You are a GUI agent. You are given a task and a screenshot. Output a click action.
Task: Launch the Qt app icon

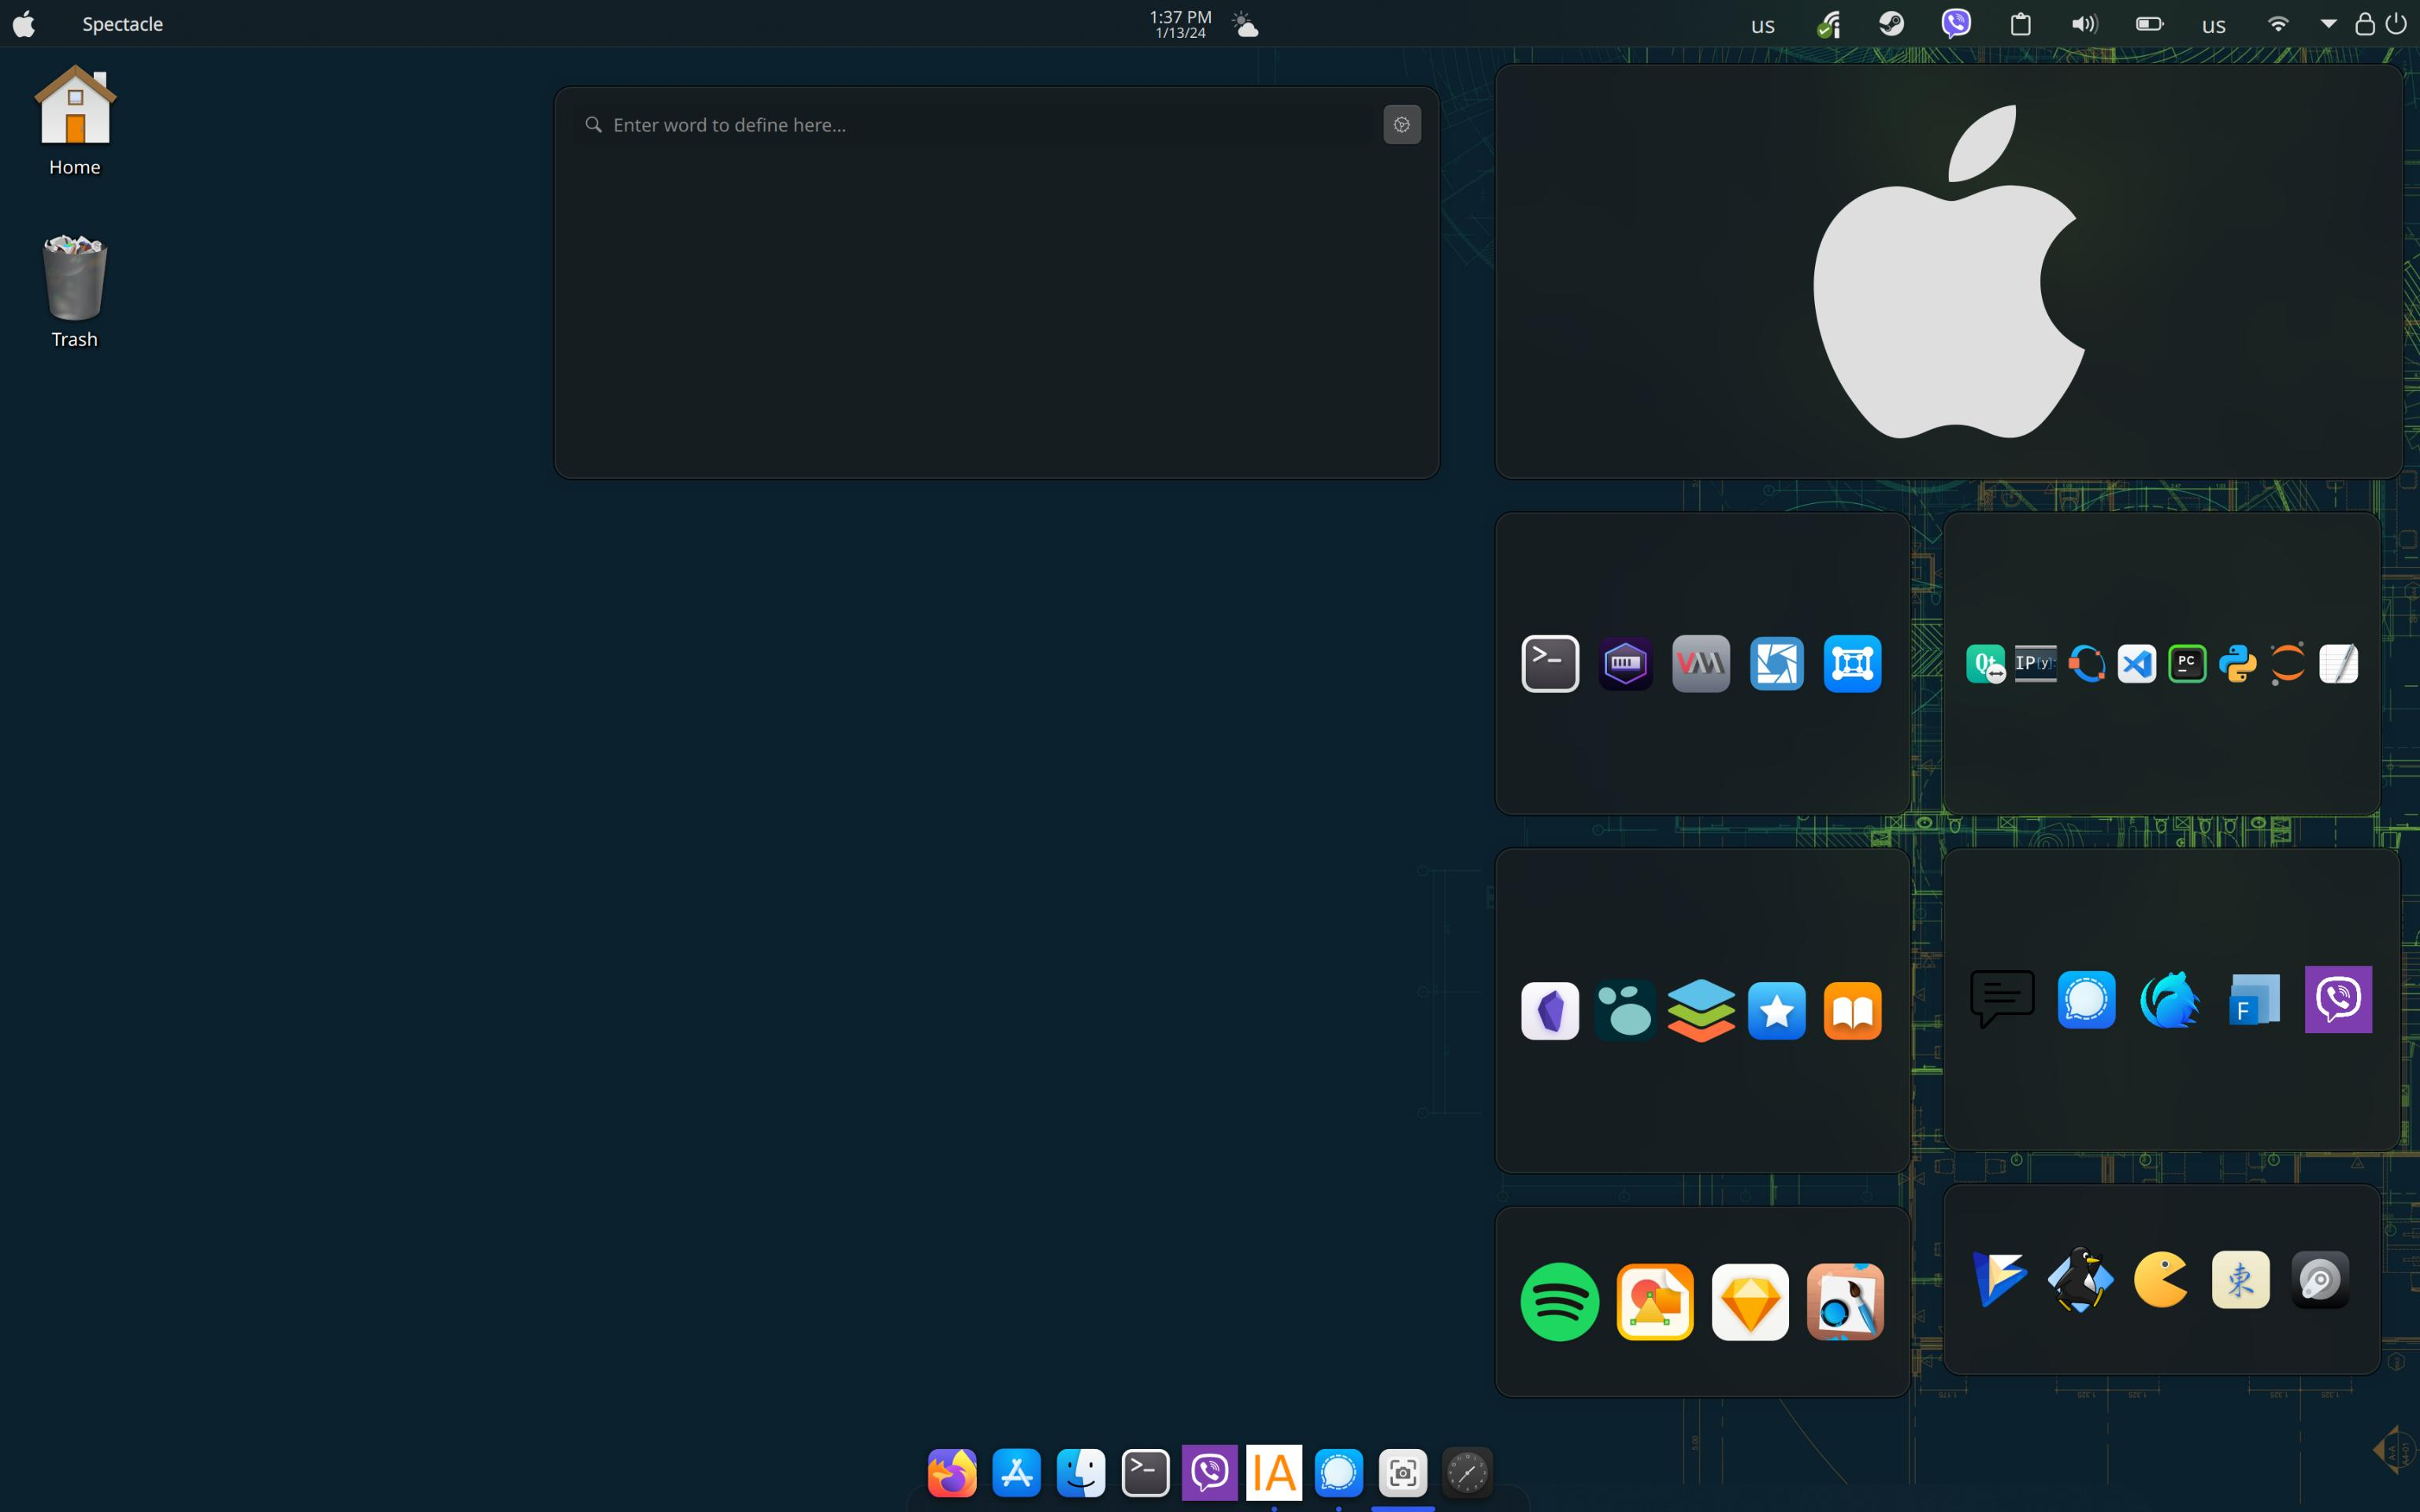pos(1985,663)
